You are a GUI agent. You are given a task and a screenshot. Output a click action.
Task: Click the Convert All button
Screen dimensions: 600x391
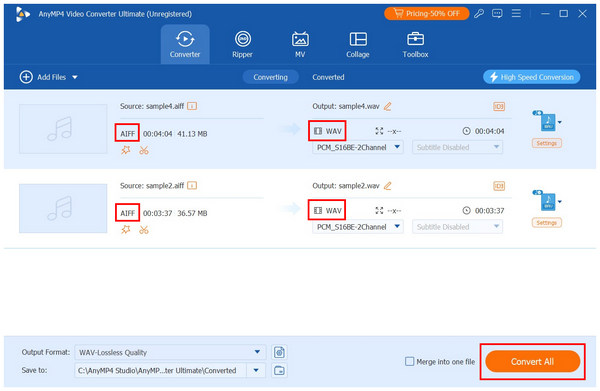(x=532, y=362)
